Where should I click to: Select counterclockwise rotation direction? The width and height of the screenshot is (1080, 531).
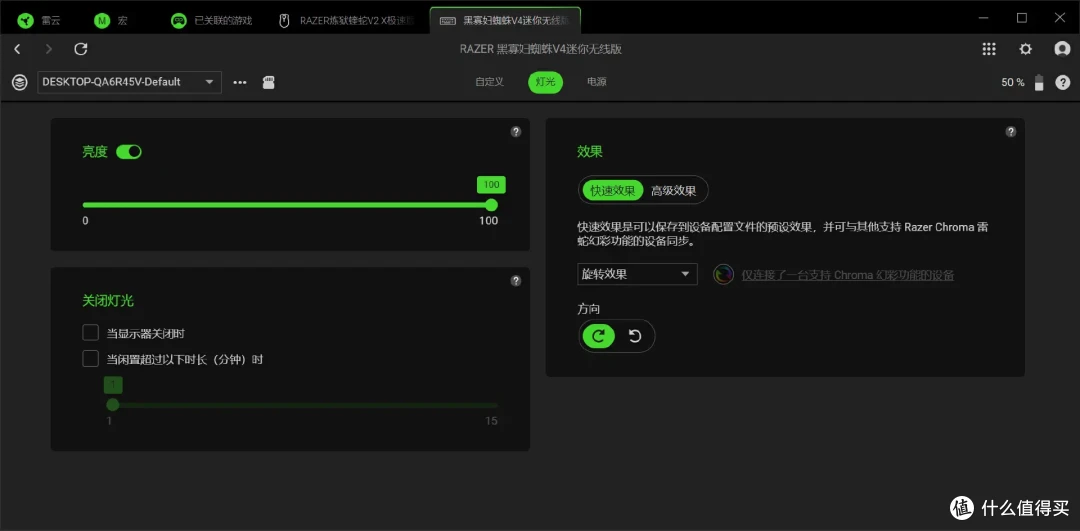point(635,336)
